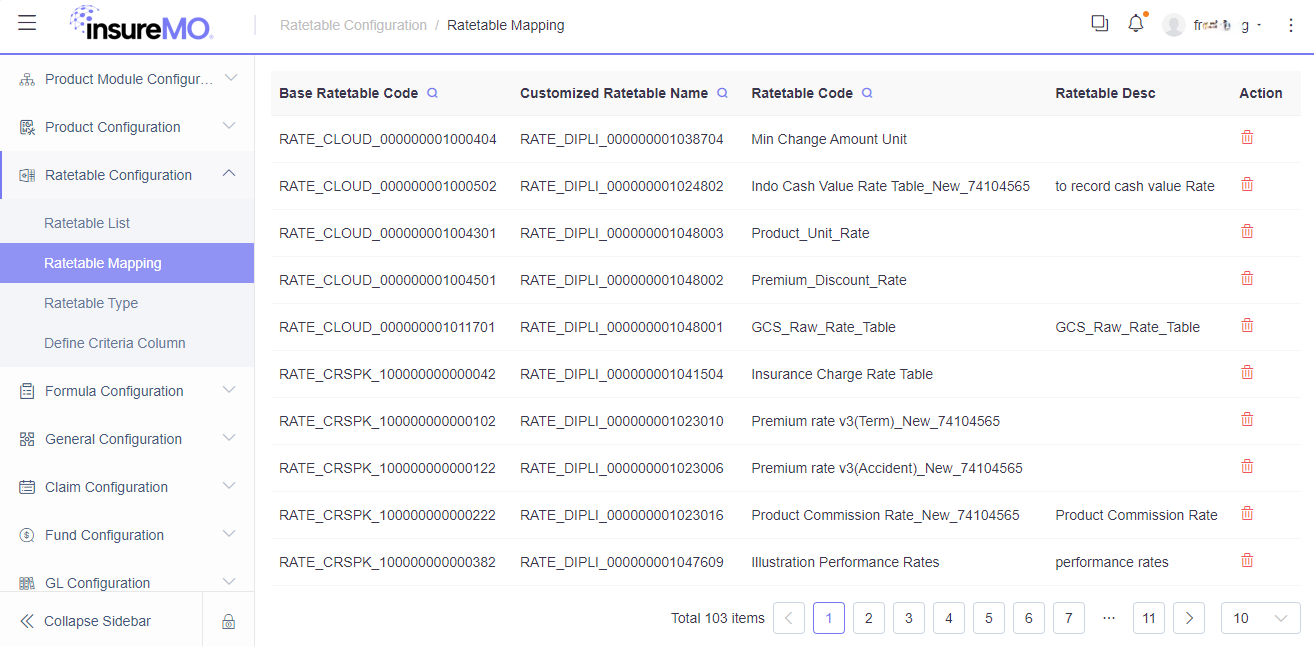Click the Ratetable Desc column header
The height and width of the screenshot is (646, 1314).
tap(1105, 93)
